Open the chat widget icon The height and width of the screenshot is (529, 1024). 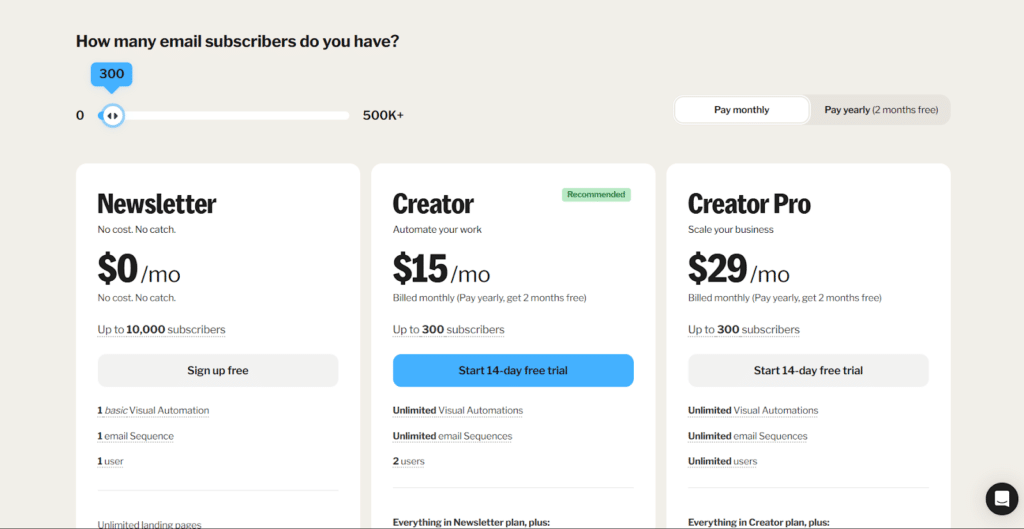[1002, 499]
